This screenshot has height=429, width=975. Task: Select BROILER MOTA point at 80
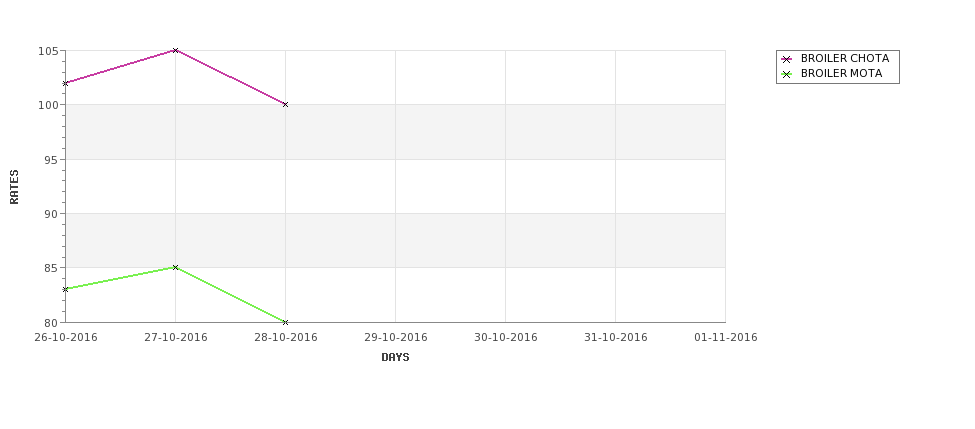(x=285, y=322)
